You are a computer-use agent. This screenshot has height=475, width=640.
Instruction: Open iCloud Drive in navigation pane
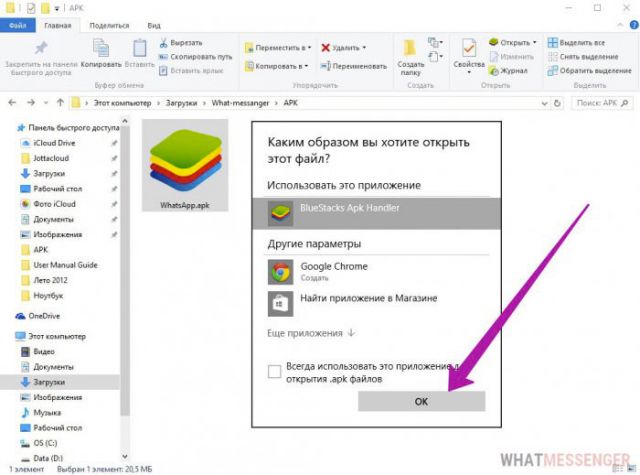point(54,143)
